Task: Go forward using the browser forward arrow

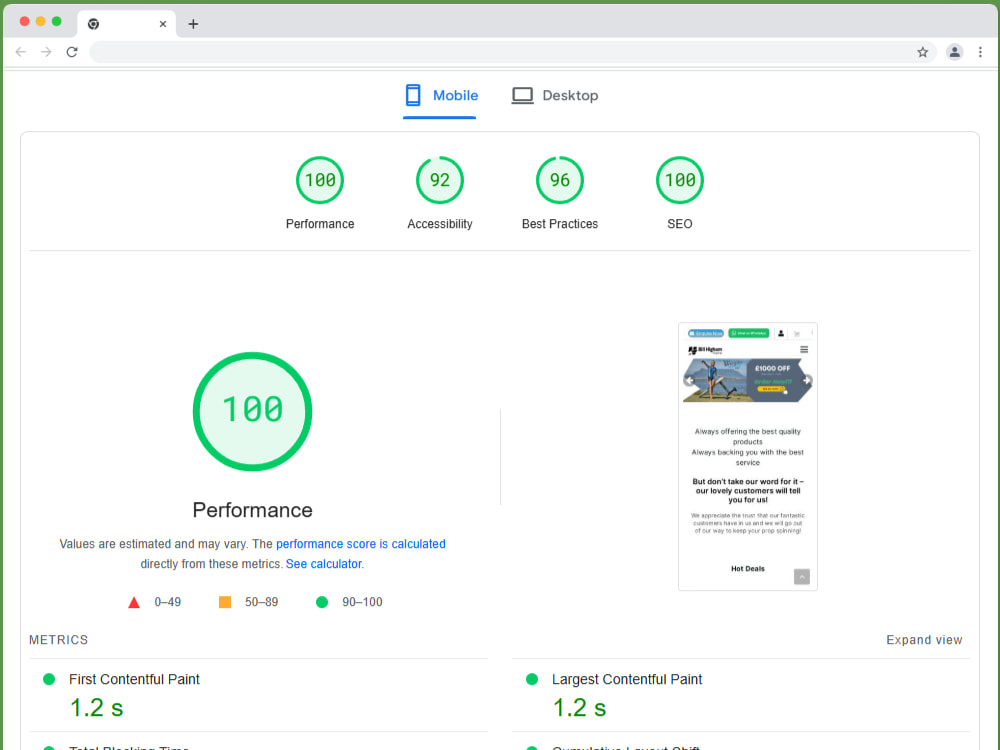Action: tap(46, 52)
